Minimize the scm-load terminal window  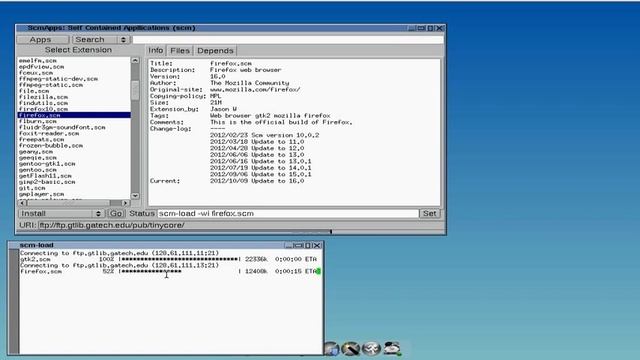point(289,245)
